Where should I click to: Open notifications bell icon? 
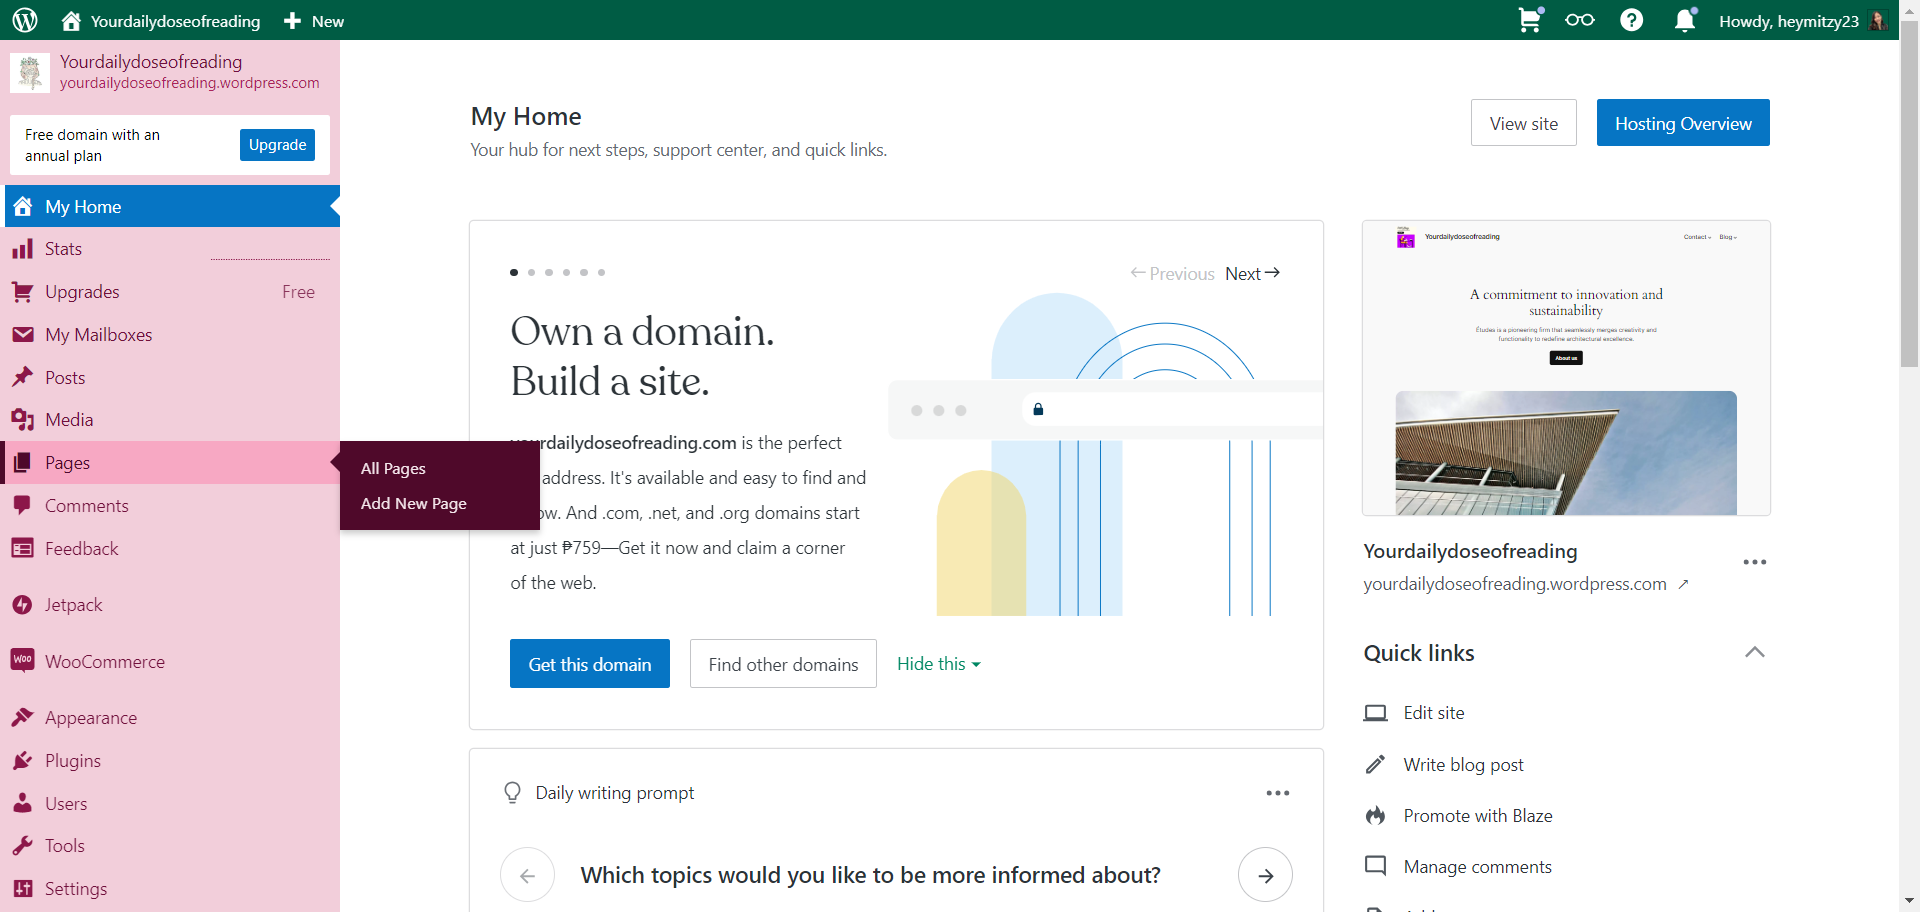pyautogui.click(x=1685, y=20)
